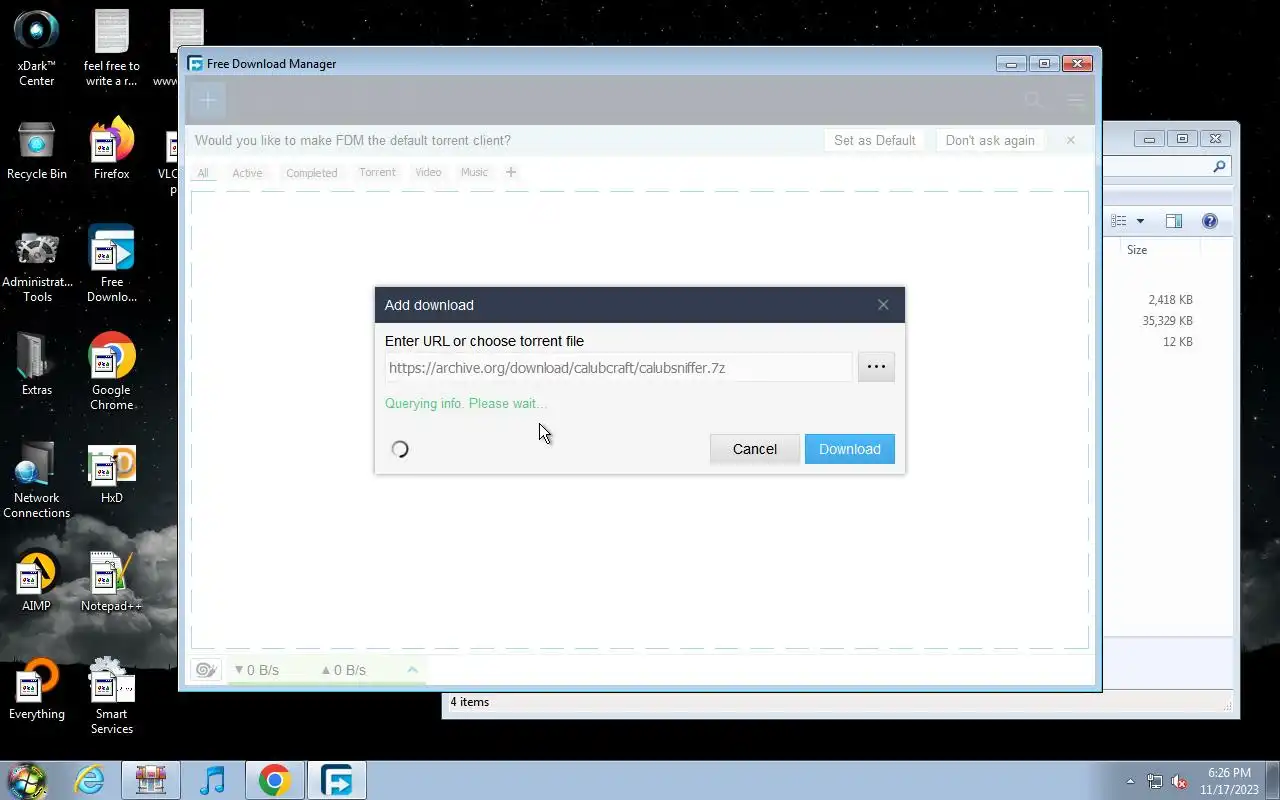This screenshot has height=800, width=1280.
Task: Open Google Chrome desktop shortcut
Action: pos(112,371)
